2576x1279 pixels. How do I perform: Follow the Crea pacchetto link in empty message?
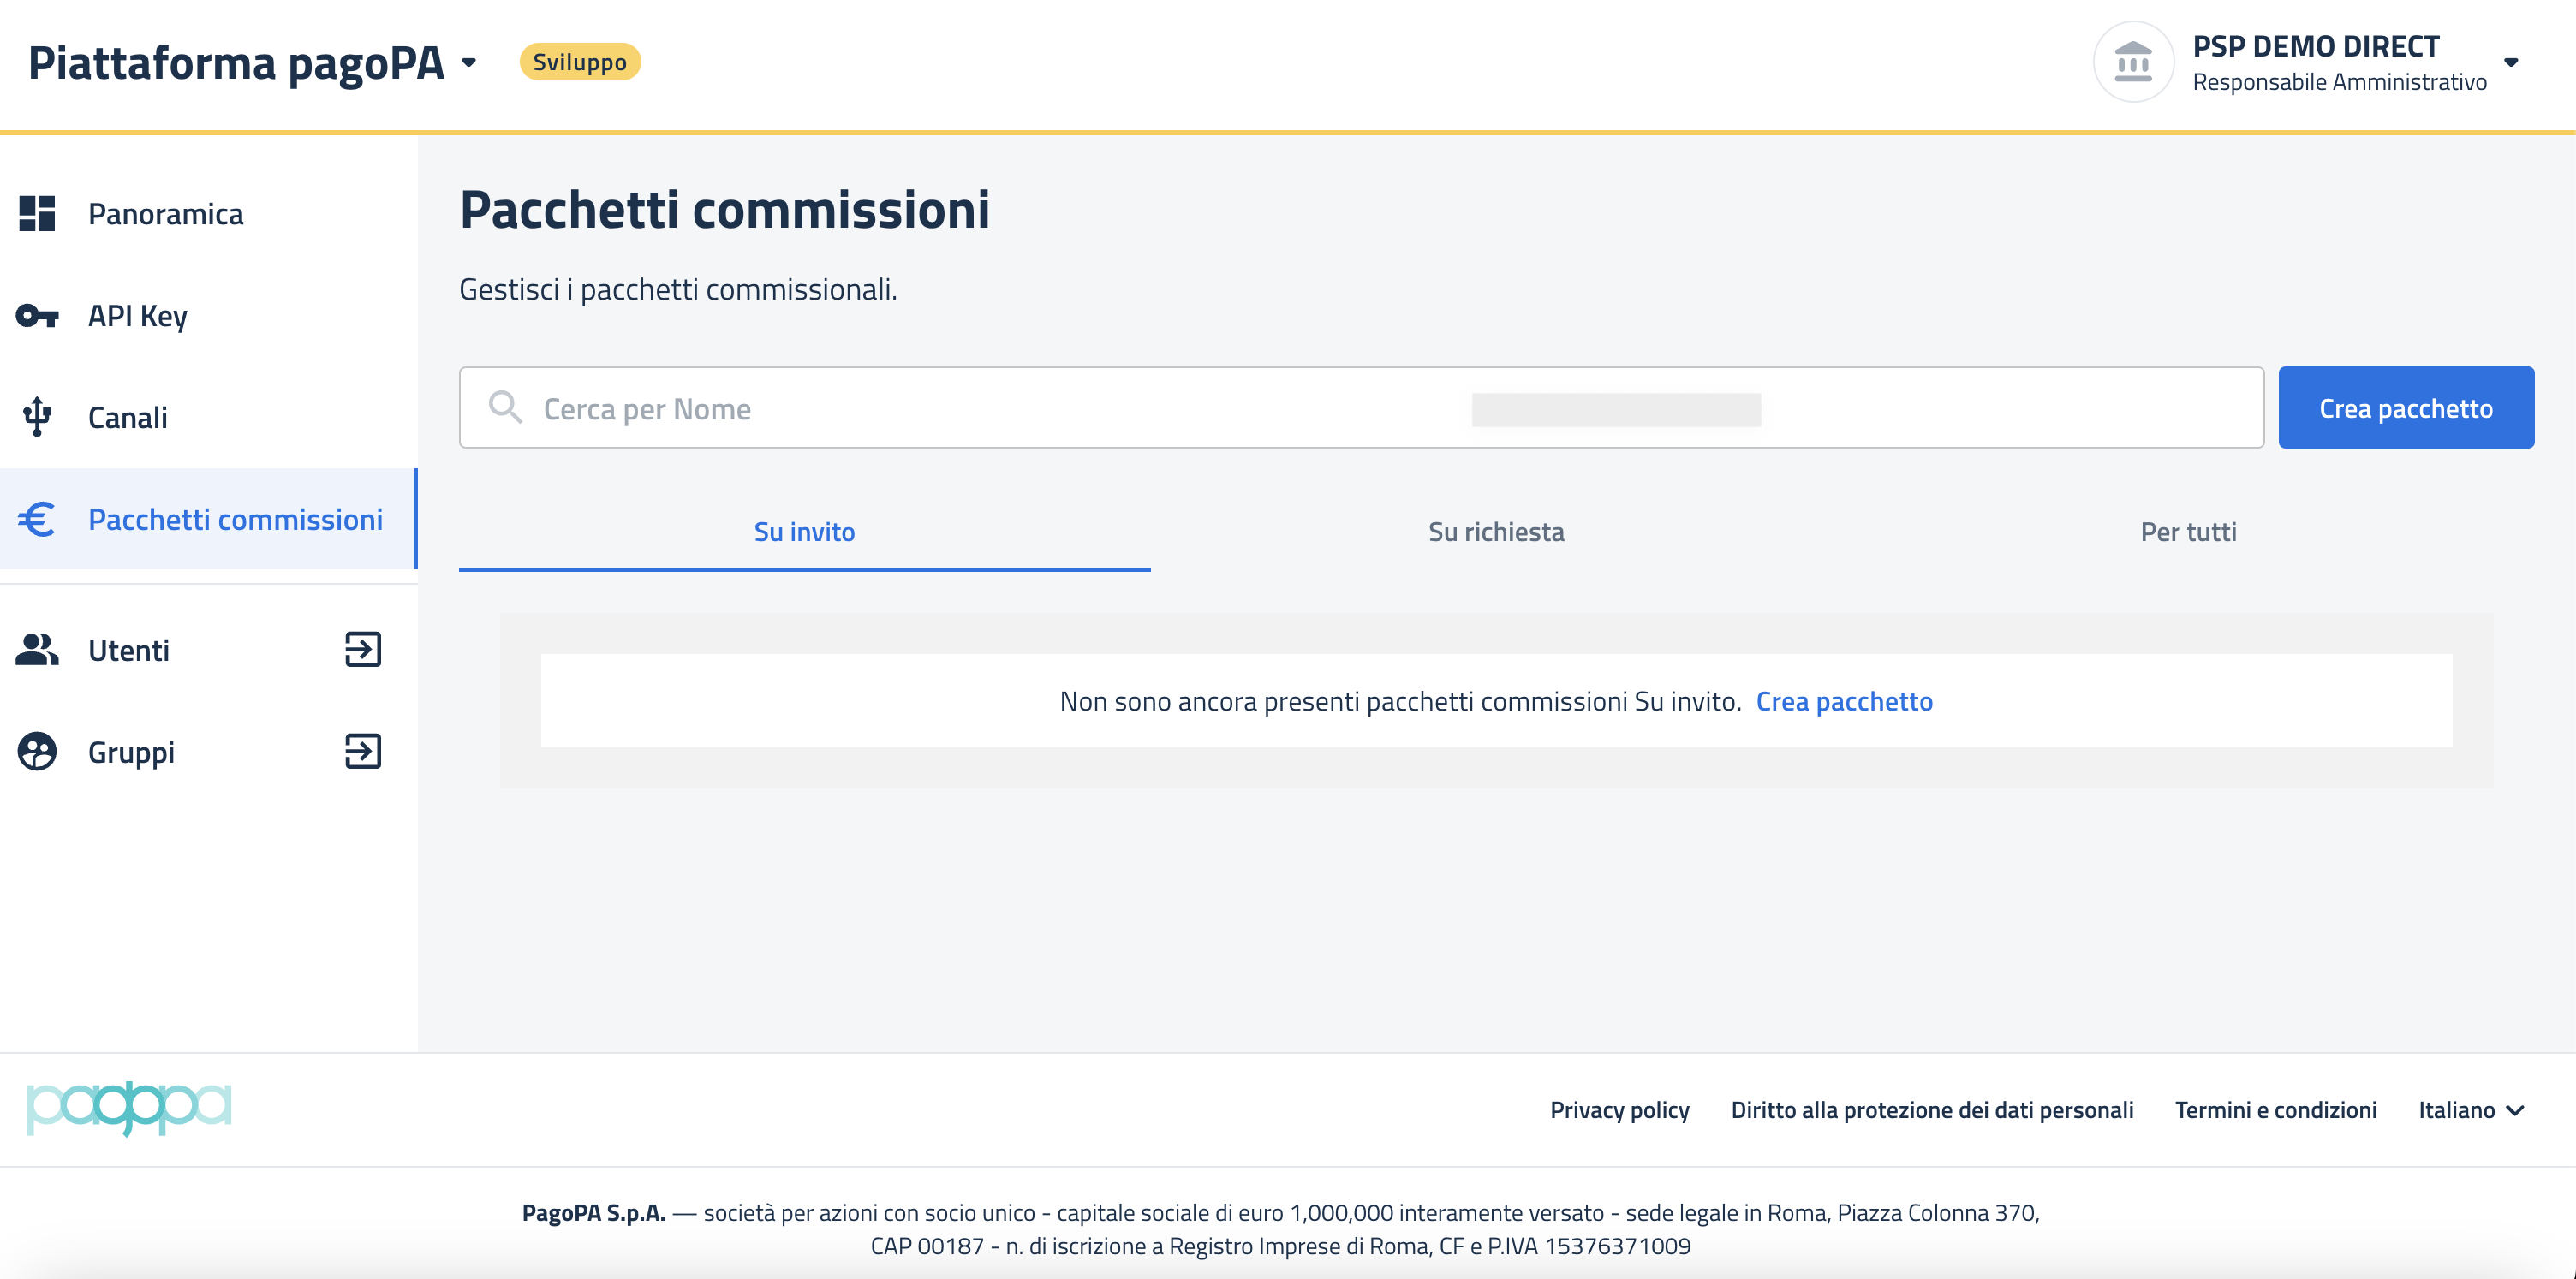pyautogui.click(x=1844, y=701)
